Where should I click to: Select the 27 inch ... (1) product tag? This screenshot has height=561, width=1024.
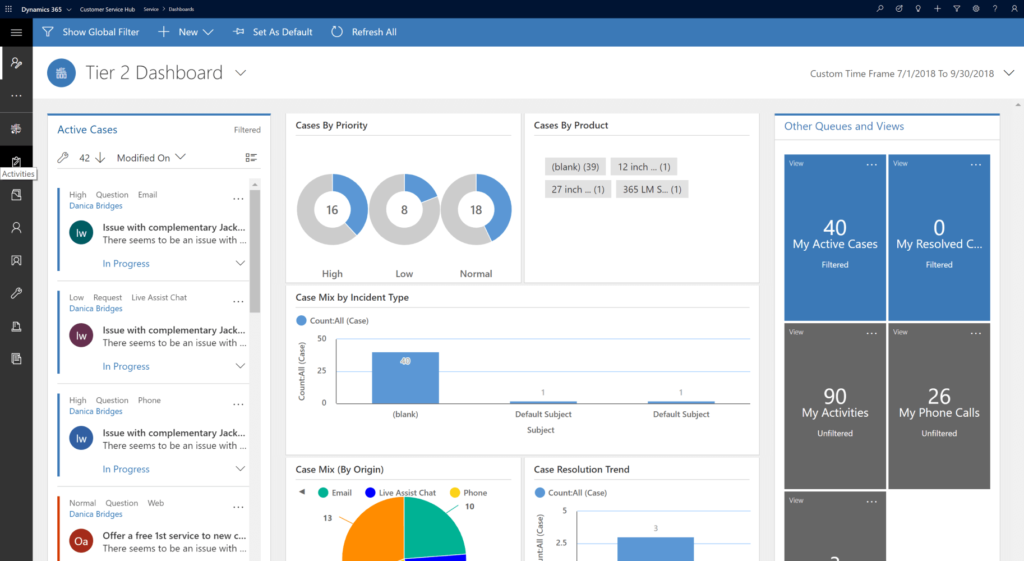(578, 189)
